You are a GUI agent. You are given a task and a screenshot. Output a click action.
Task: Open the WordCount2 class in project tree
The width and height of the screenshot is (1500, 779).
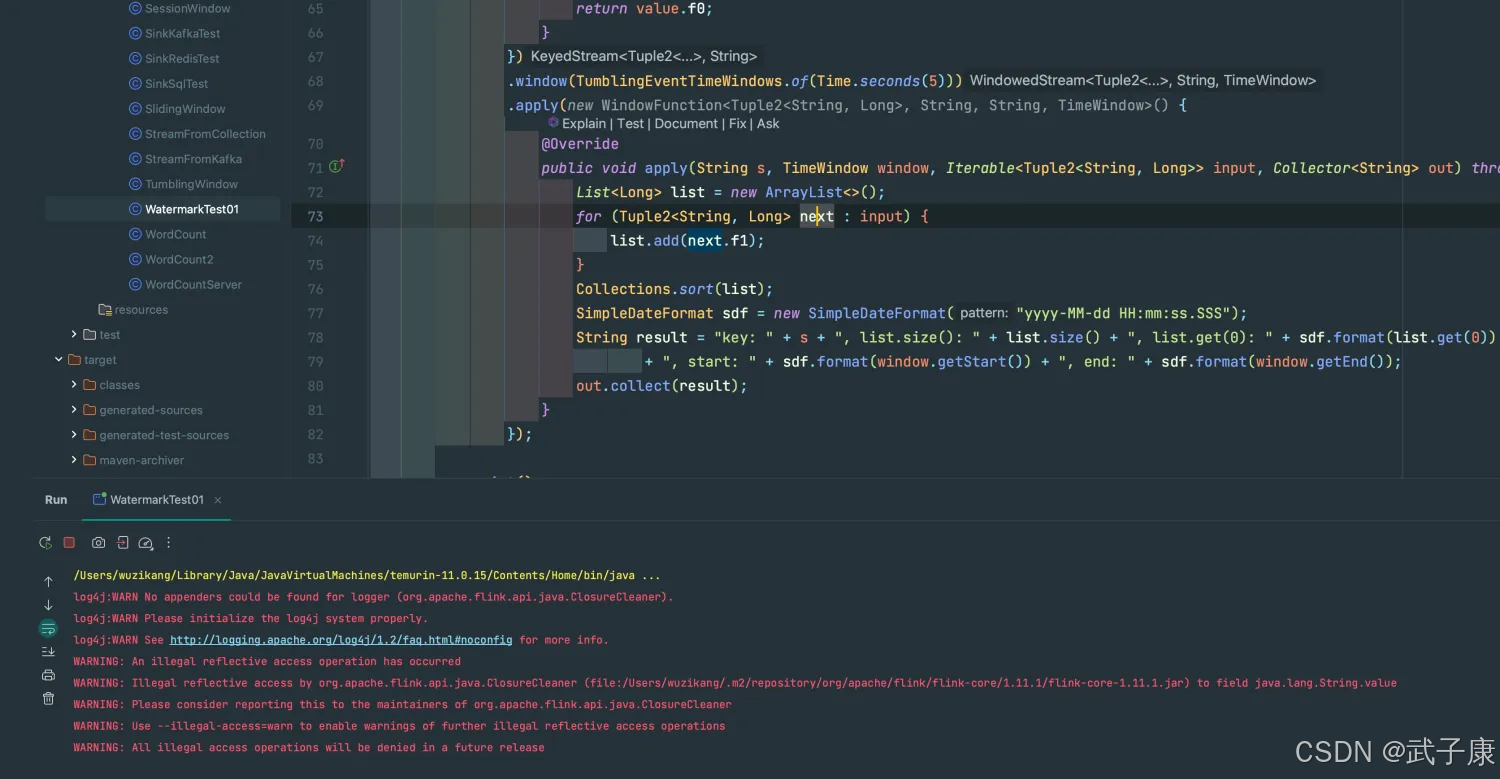(x=179, y=259)
